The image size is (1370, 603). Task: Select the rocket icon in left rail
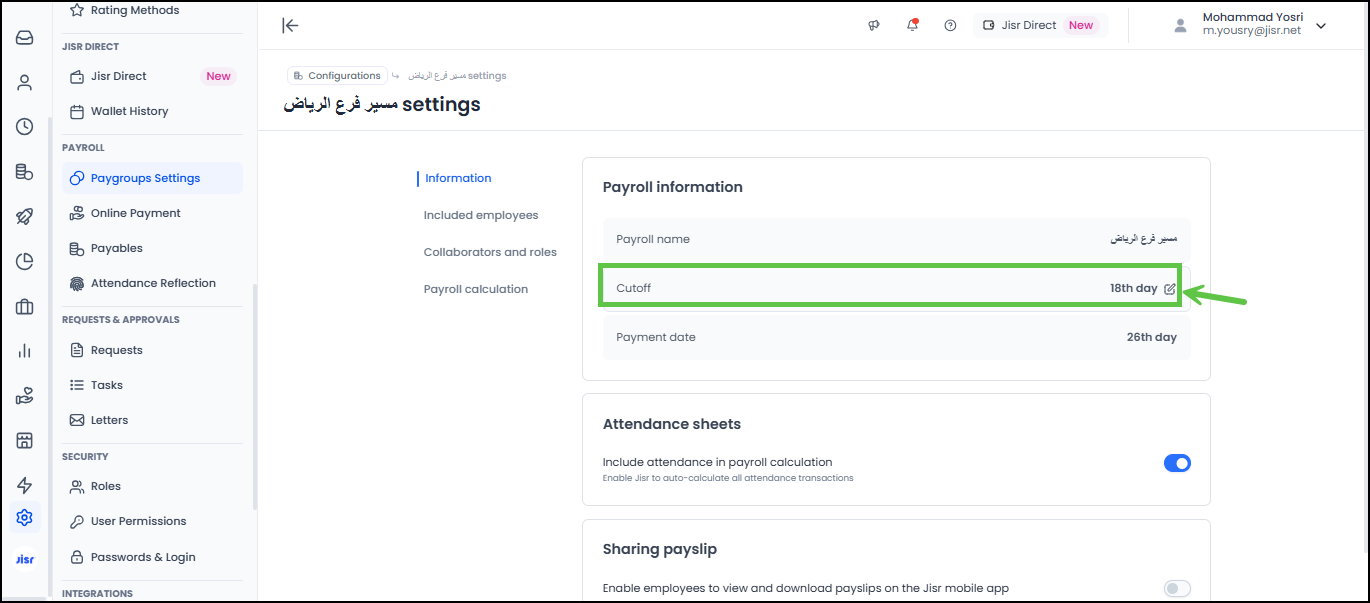(25, 217)
